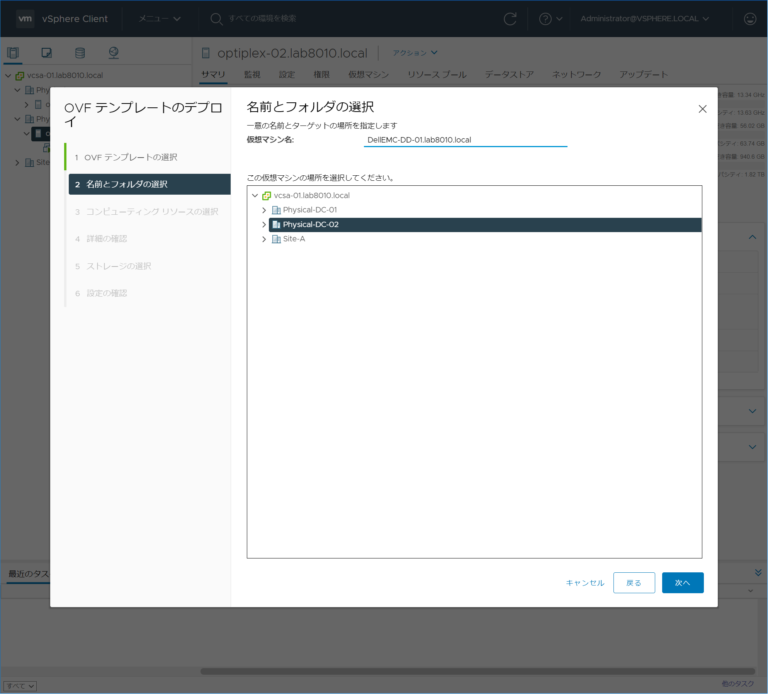Switch to the ネットワーク tab
Viewport: 768px width, 694px height.
point(576,74)
